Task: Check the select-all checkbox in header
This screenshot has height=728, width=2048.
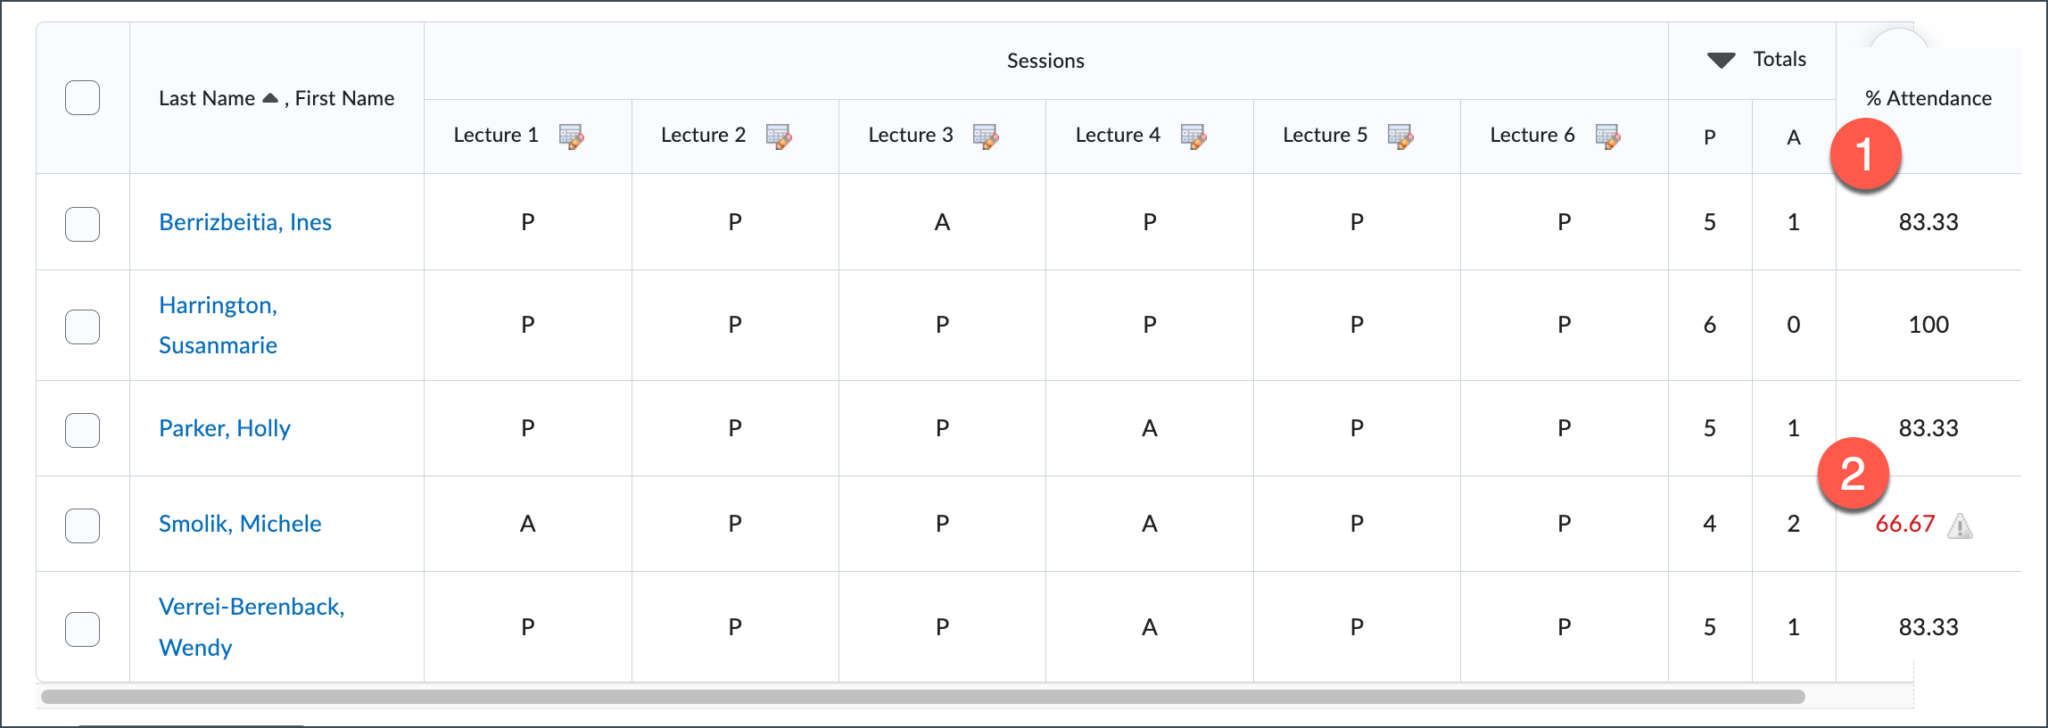Action: [x=82, y=97]
